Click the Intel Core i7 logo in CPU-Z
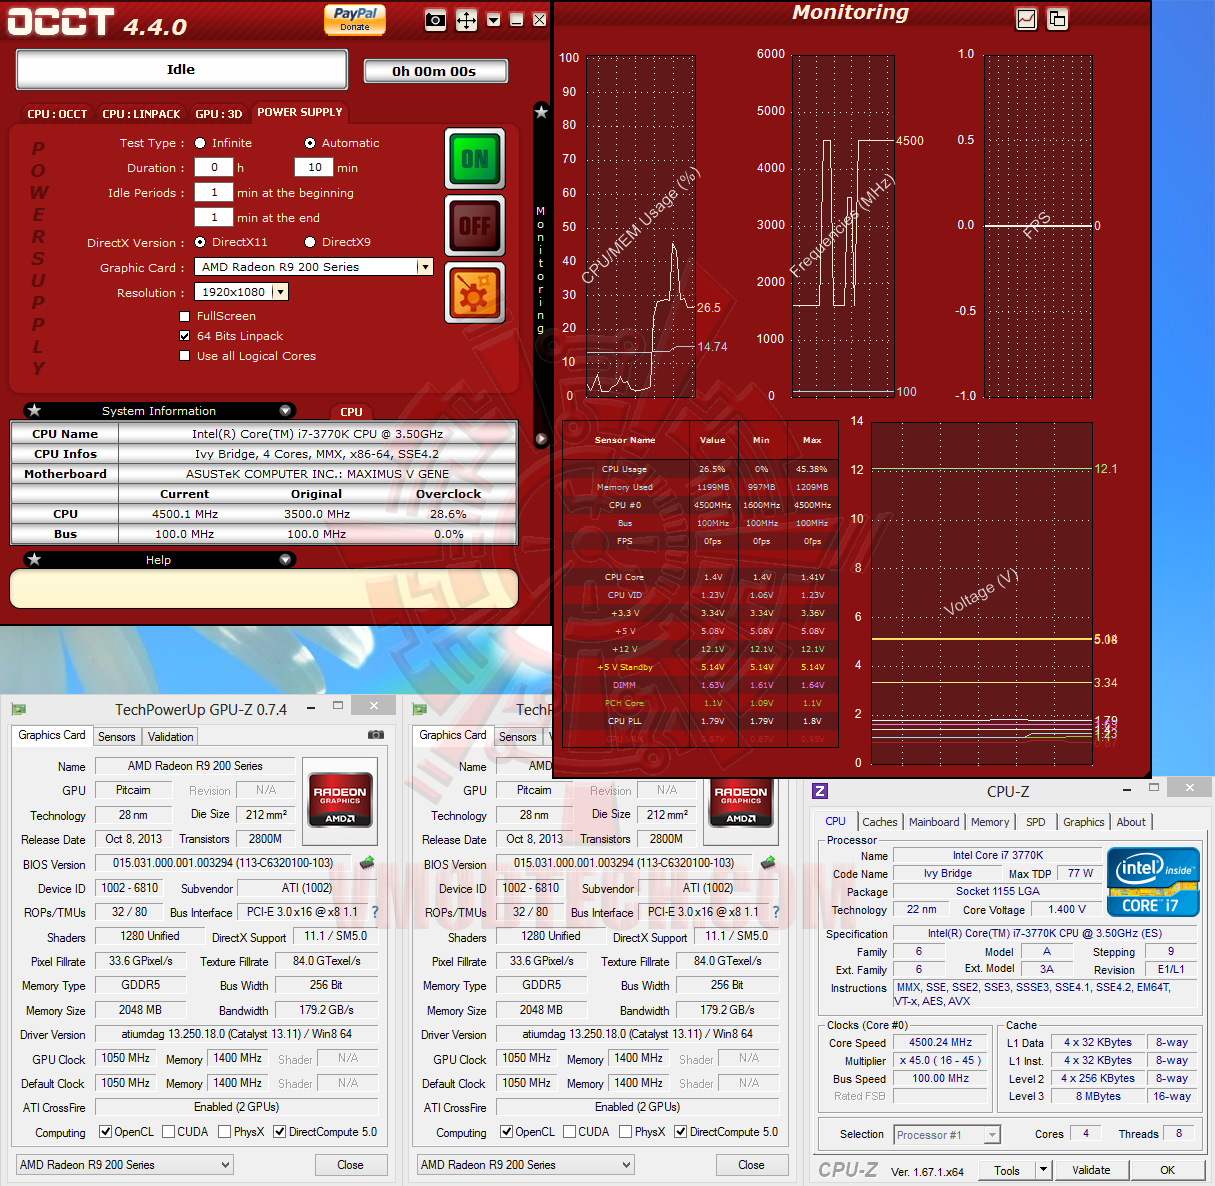Screen dimensions: 1215x1186 [x=1153, y=882]
